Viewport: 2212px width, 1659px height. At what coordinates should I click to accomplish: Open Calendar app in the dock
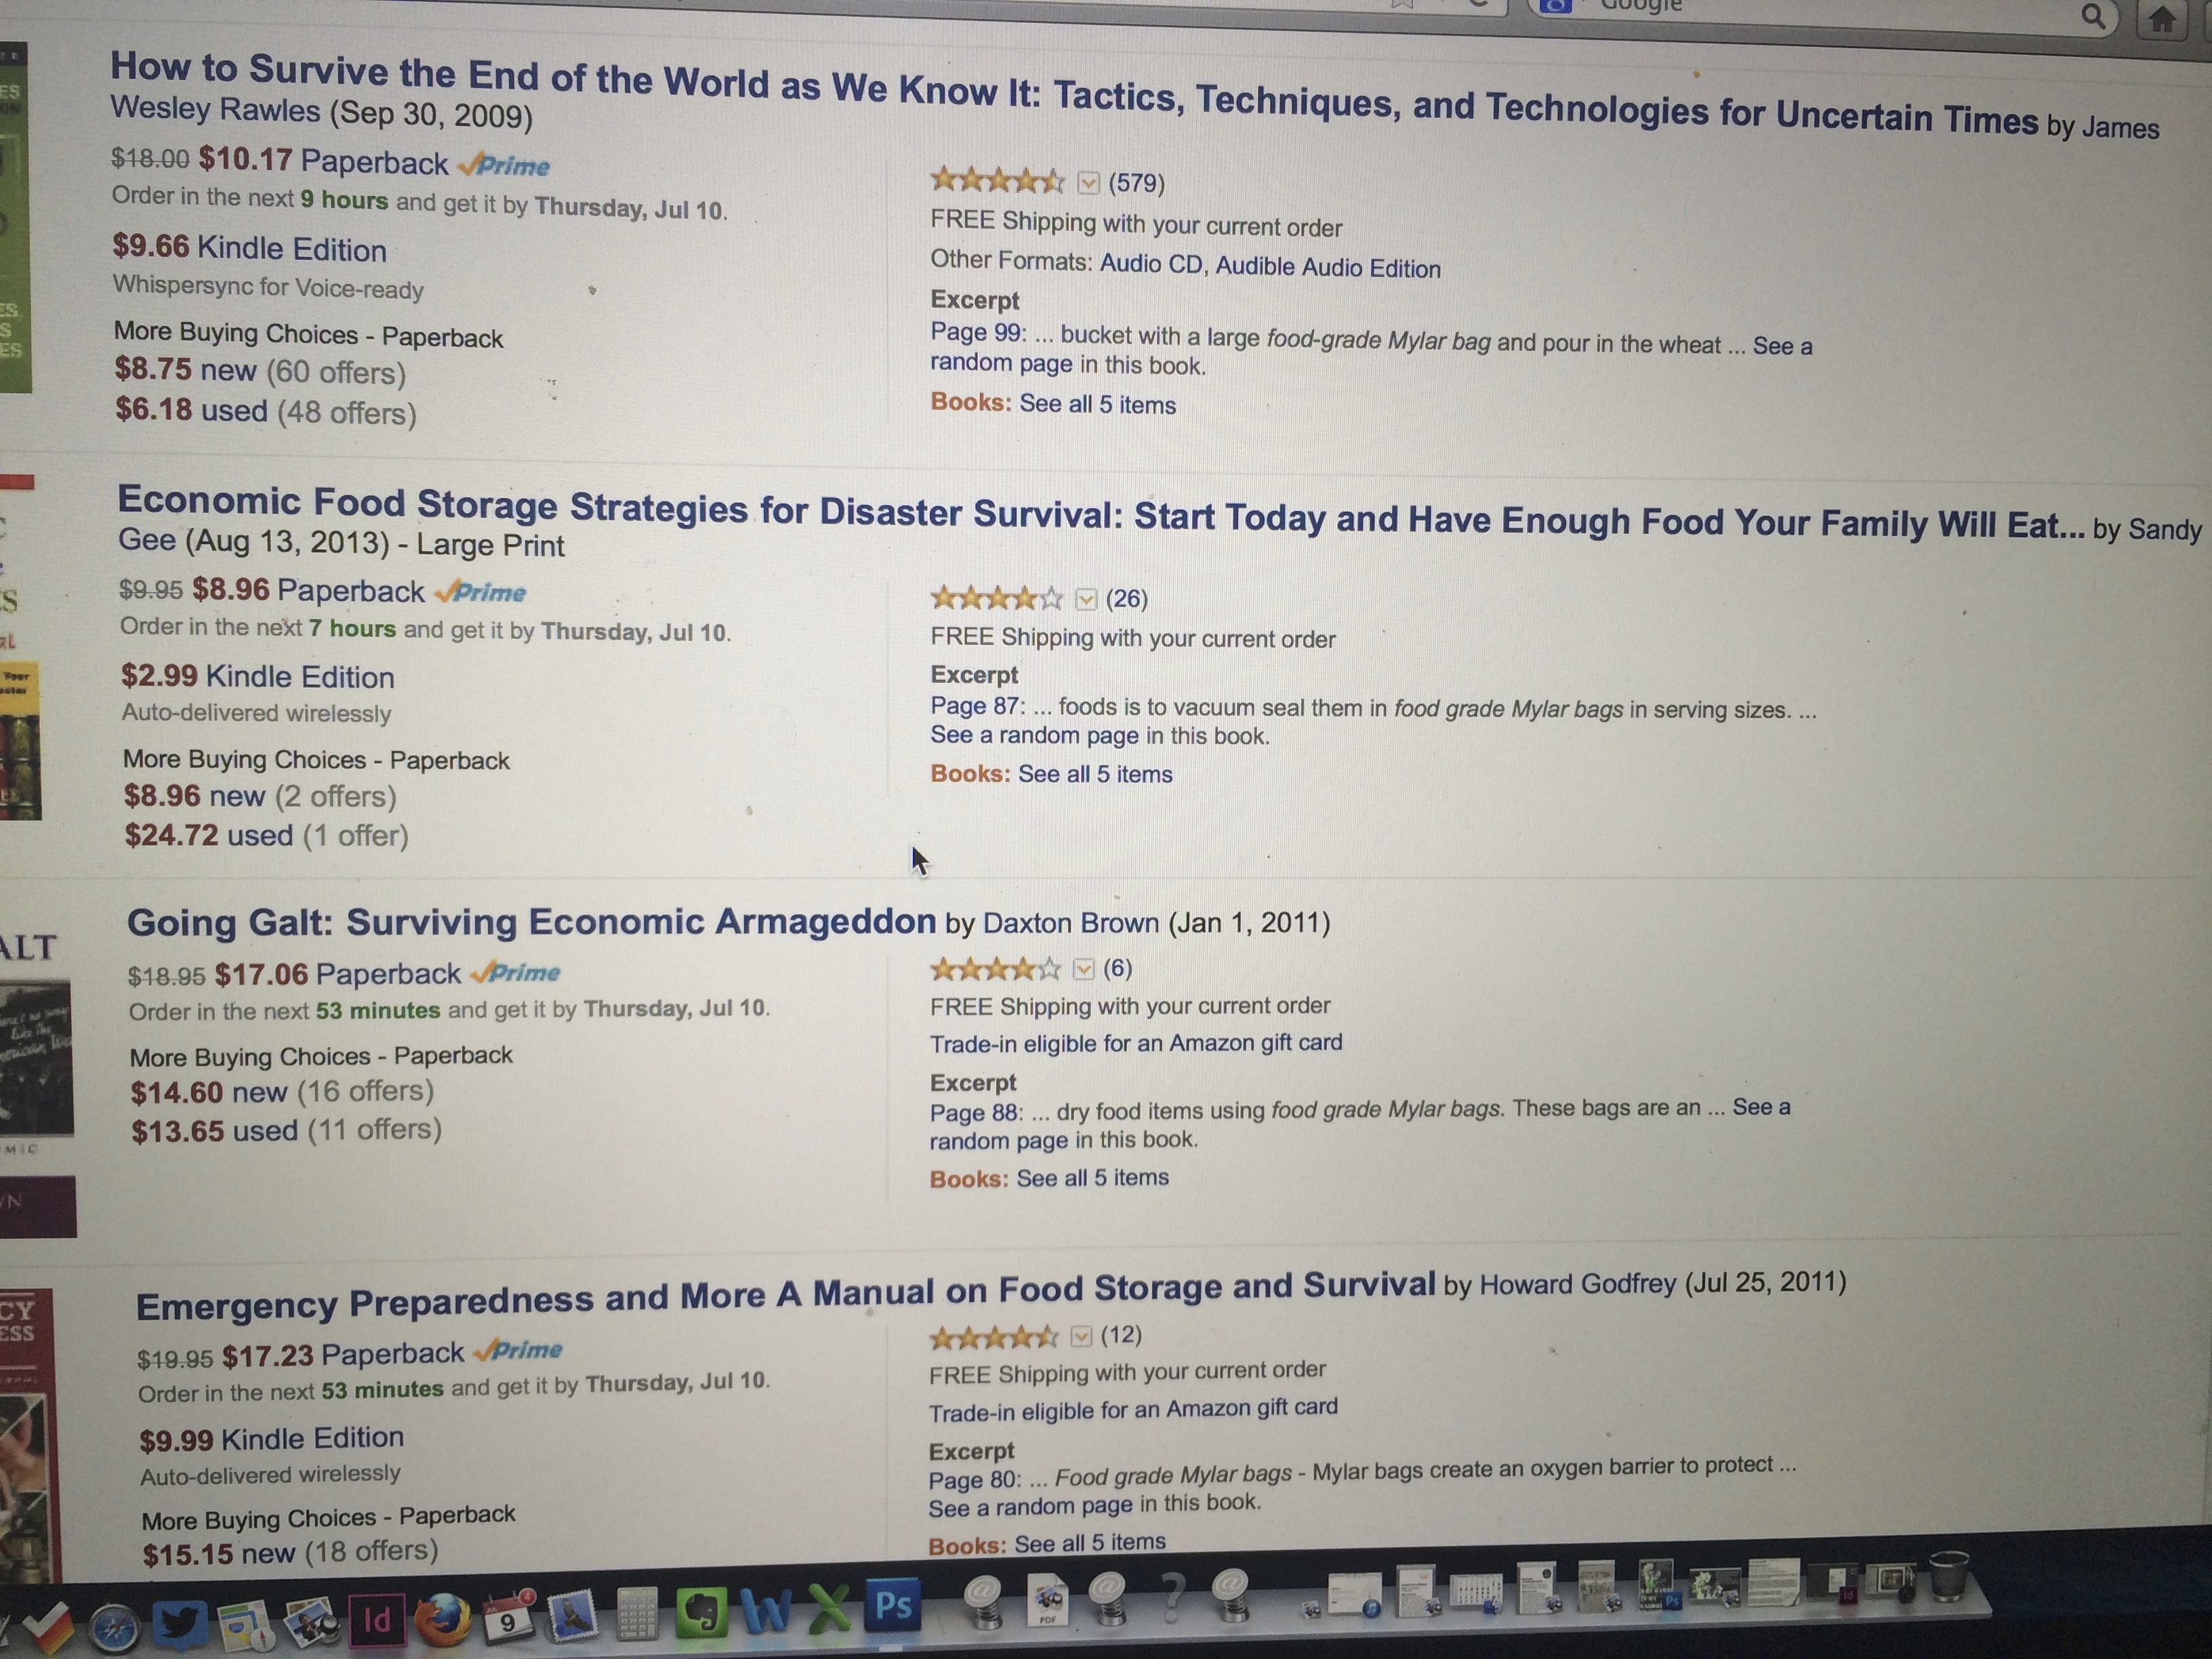tap(508, 1617)
